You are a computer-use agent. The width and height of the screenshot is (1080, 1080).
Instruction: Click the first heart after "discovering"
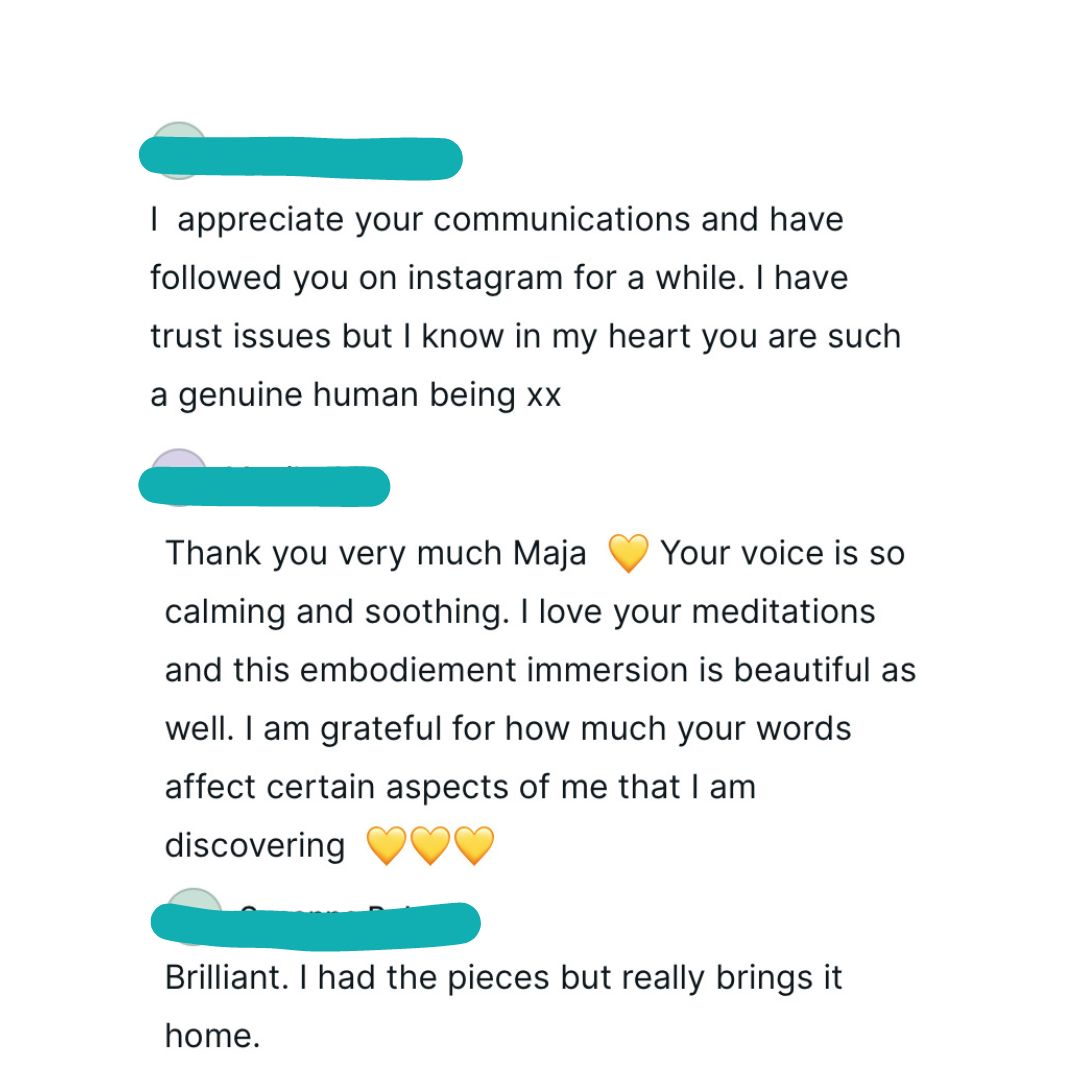point(387,846)
